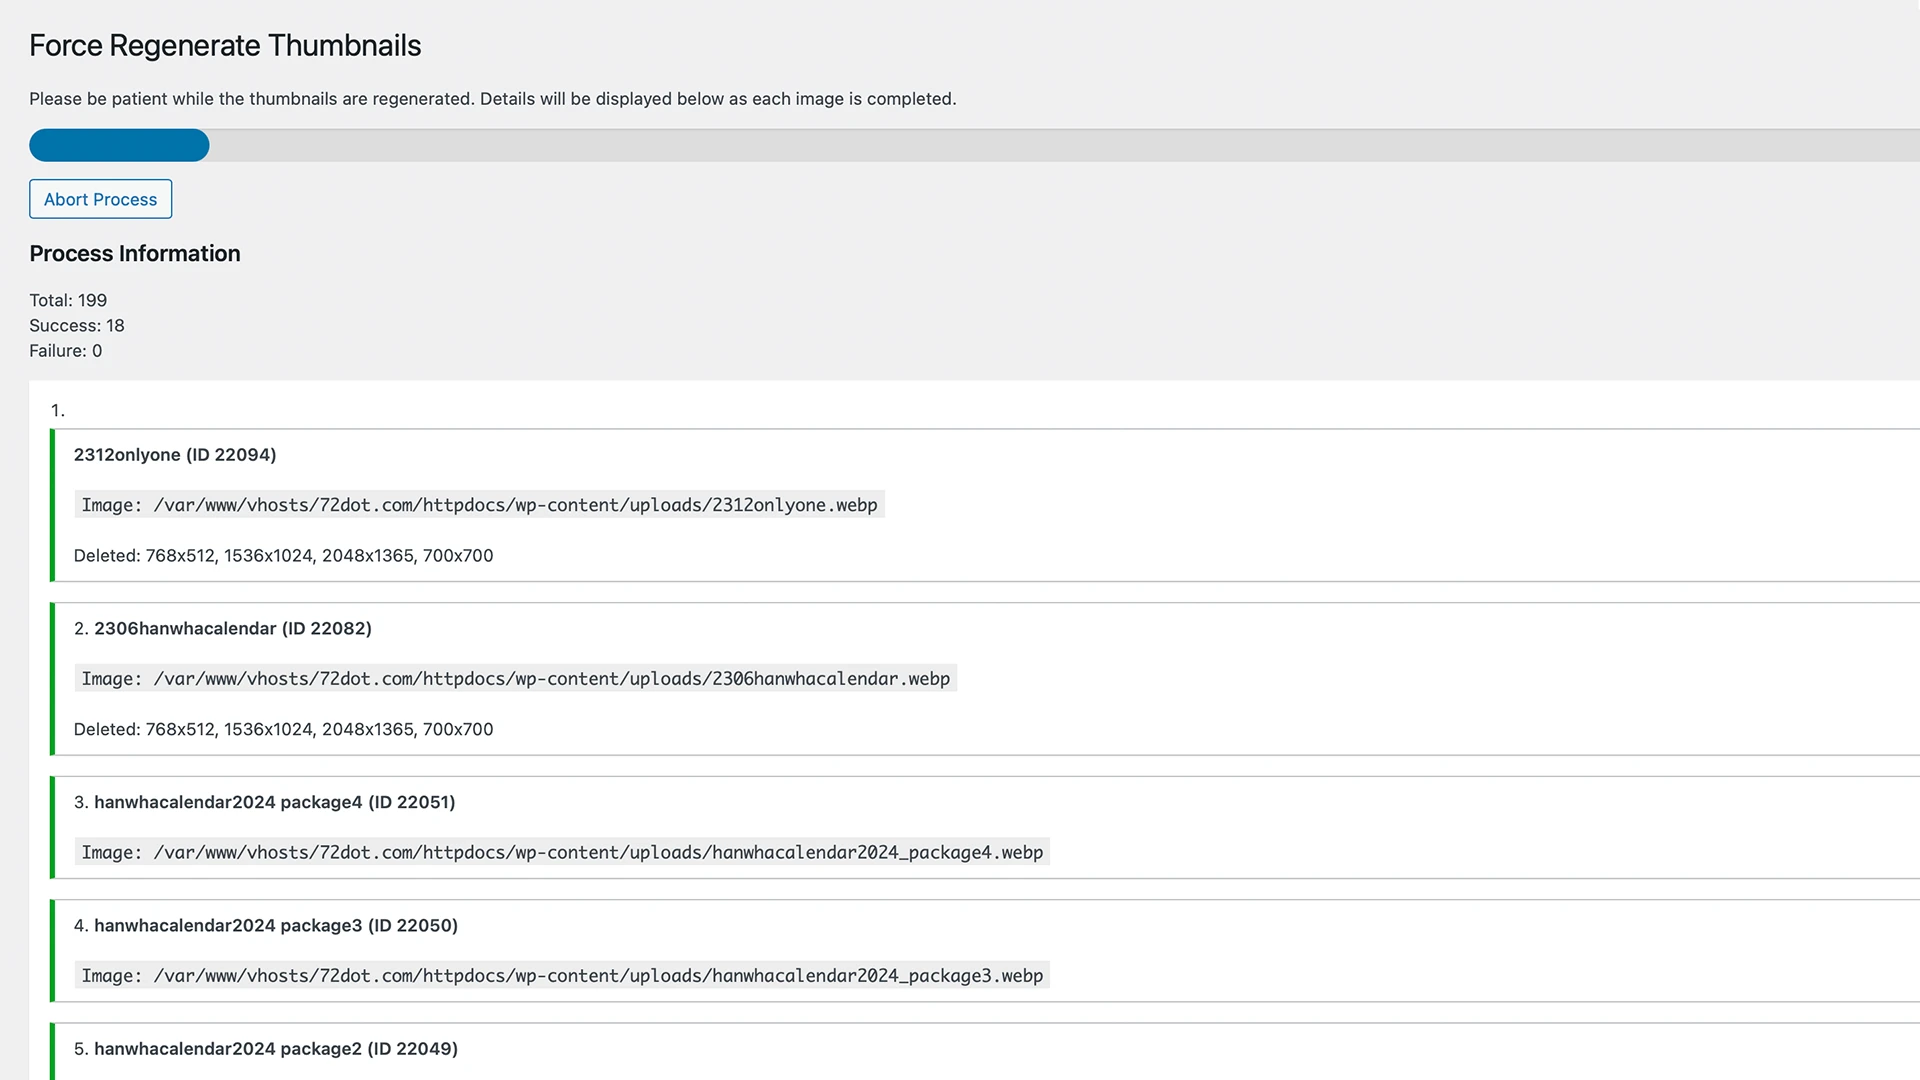The width and height of the screenshot is (1920, 1080).
Task: Click the hanwhacalendar2024_package3.webp path
Action: [562, 976]
